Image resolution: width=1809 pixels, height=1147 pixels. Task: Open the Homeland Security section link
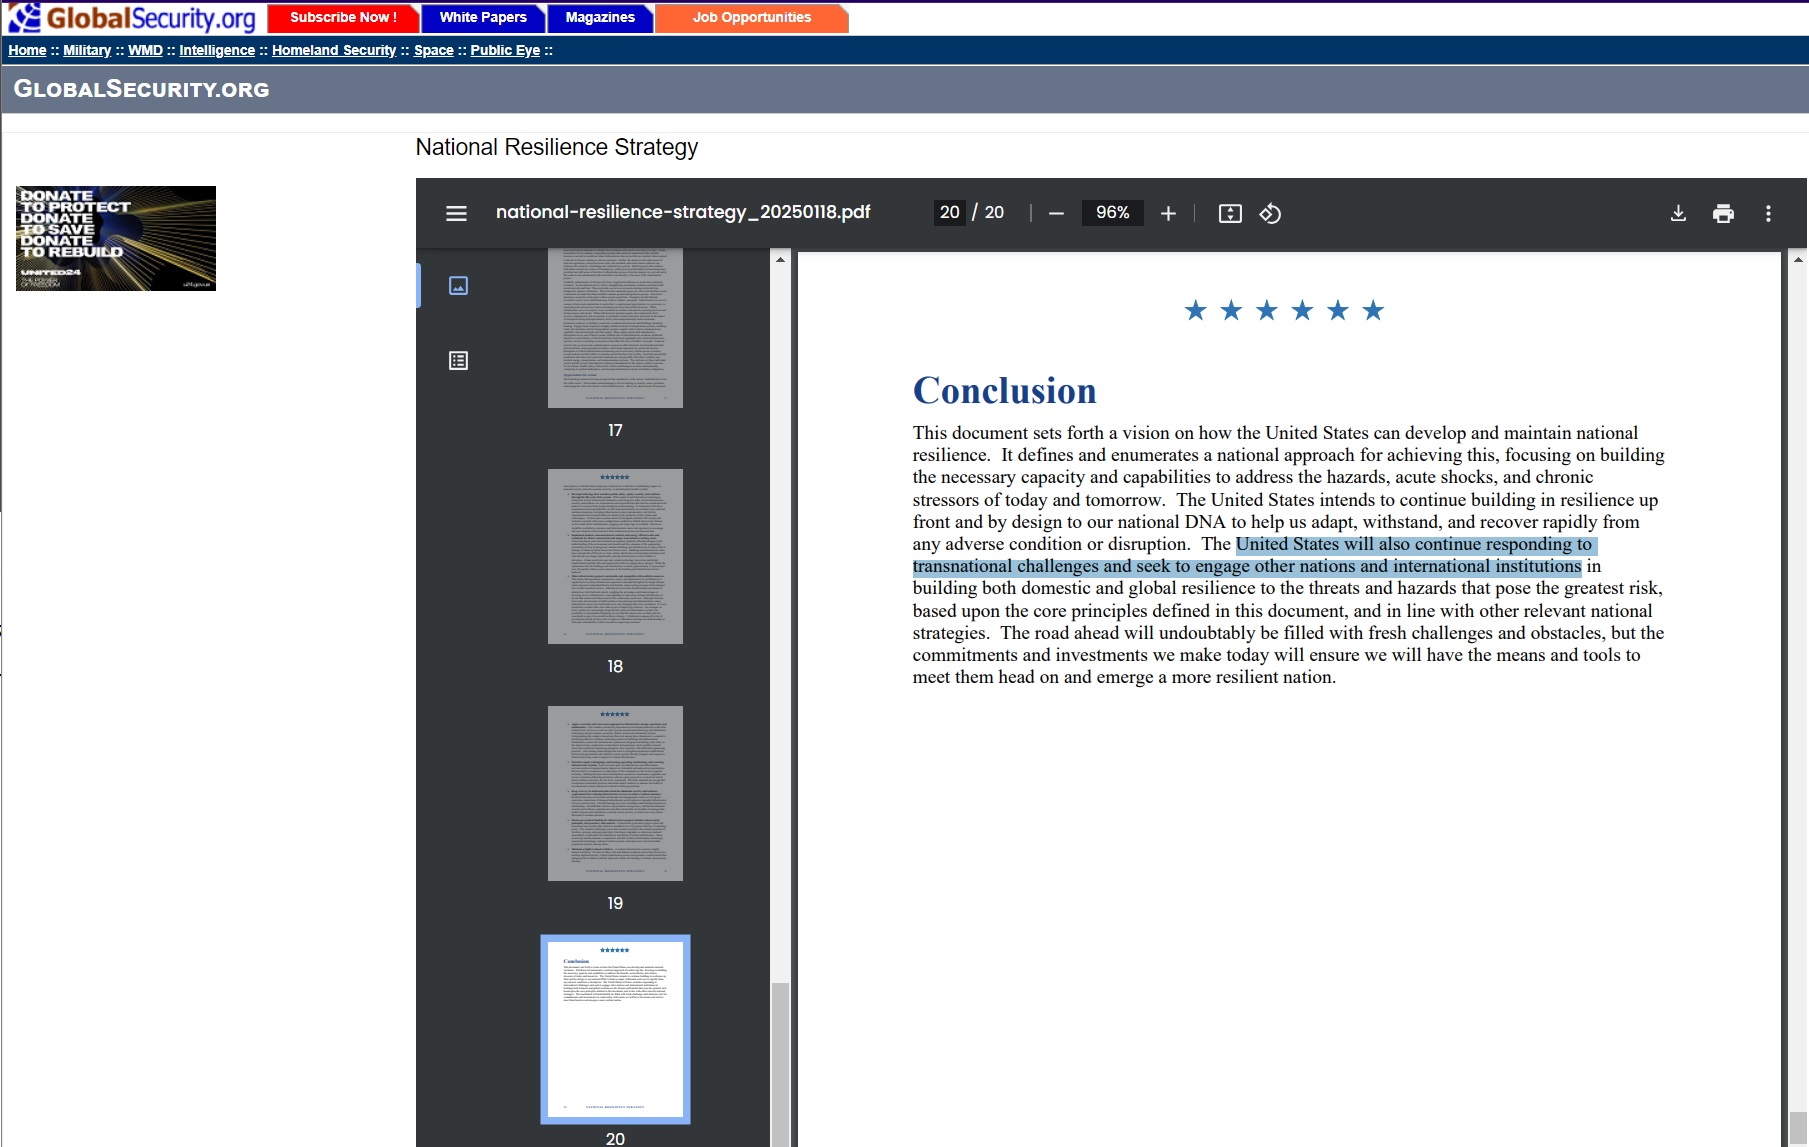(x=334, y=50)
